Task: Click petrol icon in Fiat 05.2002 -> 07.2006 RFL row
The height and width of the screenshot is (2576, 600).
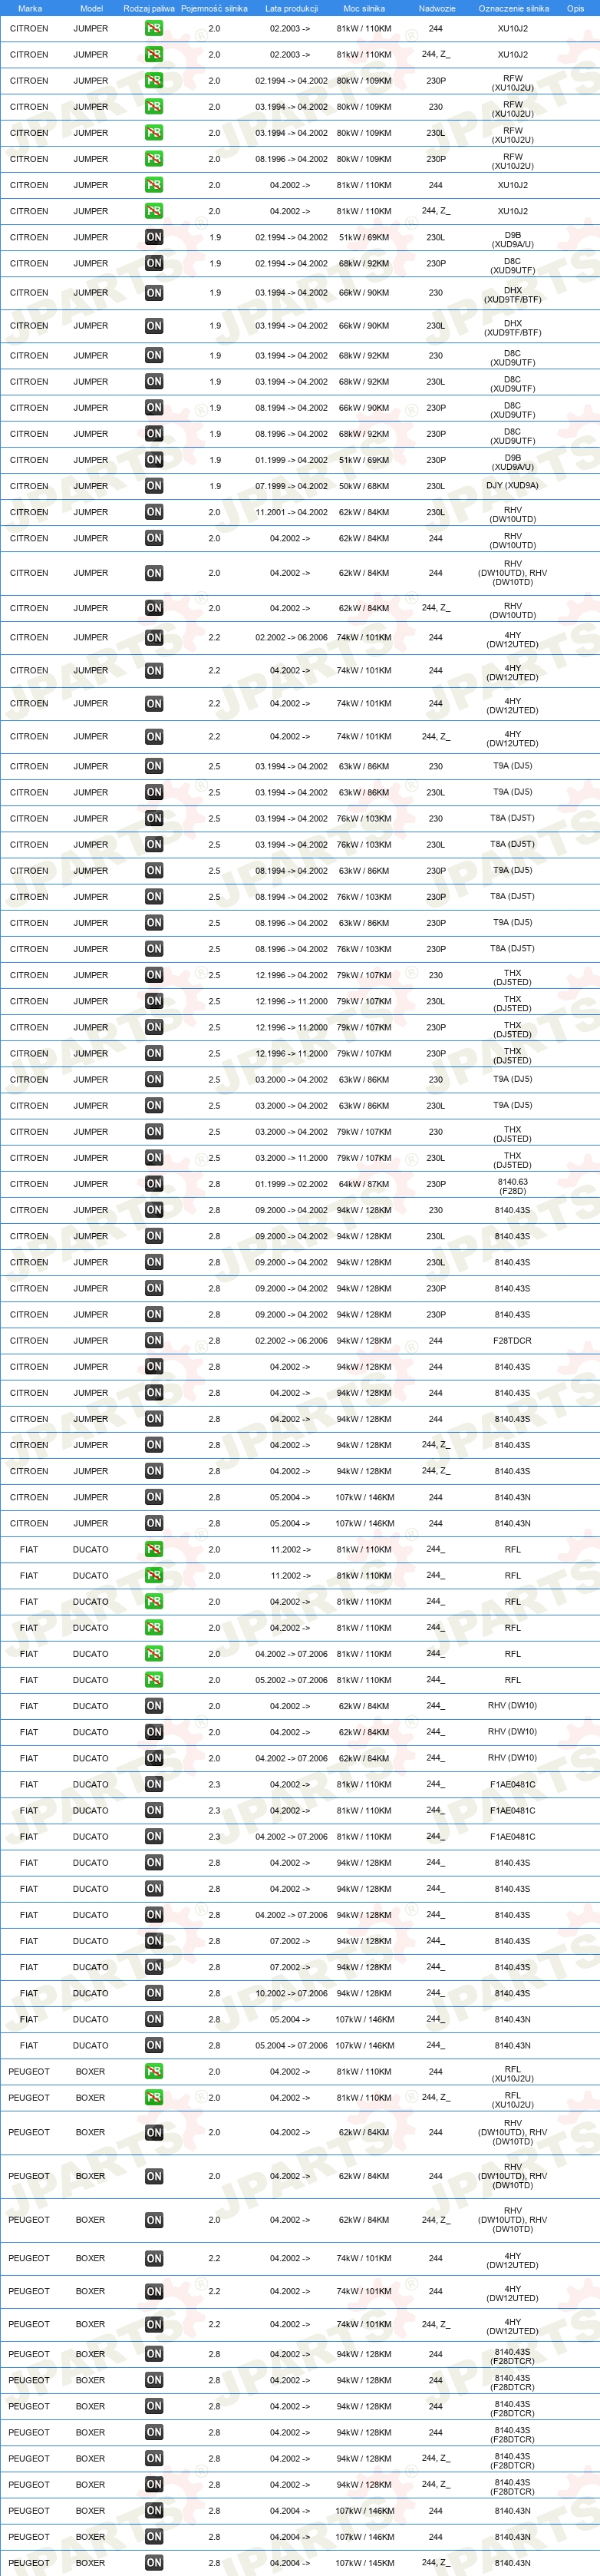Action: [154, 1680]
